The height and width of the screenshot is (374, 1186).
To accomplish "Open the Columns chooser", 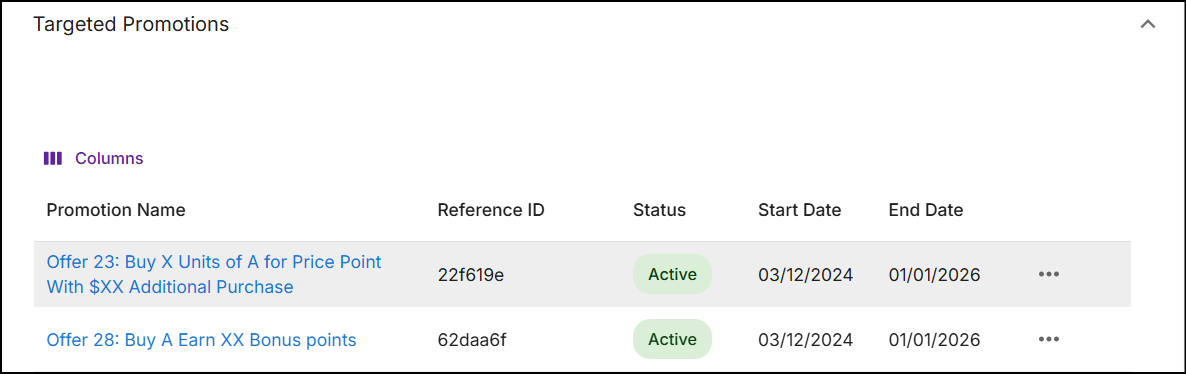I will (x=94, y=159).
